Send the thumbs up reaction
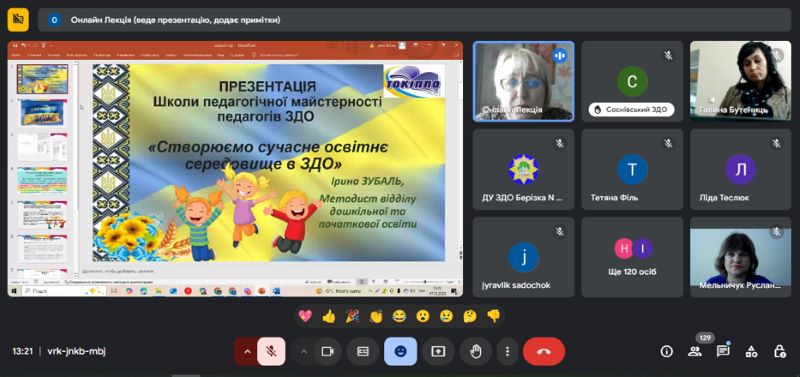The height and width of the screenshot is (377, 800). point(329,316)
